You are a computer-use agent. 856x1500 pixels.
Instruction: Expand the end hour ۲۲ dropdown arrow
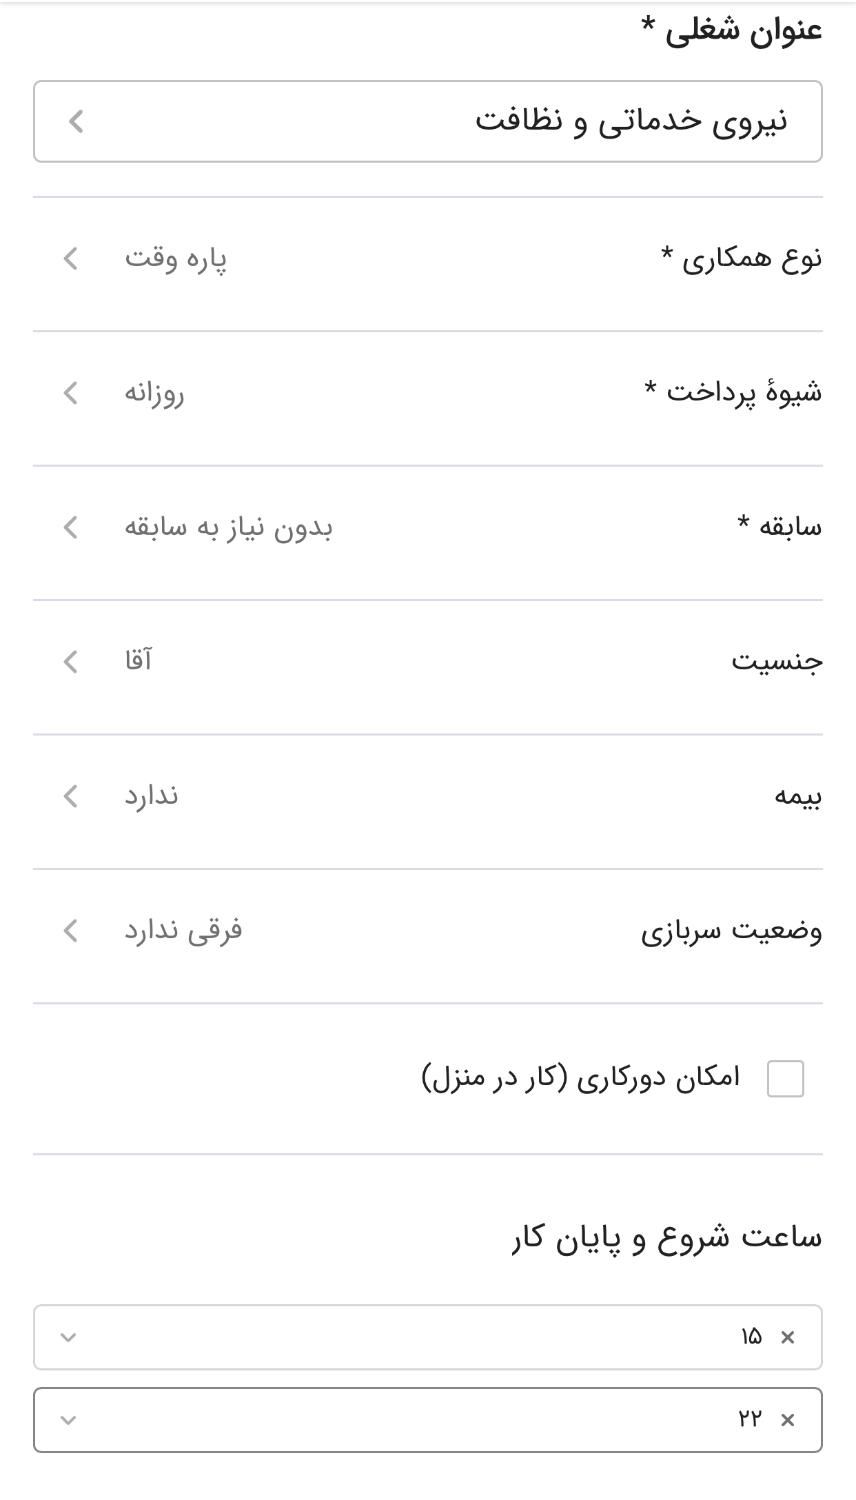tap(68, 1420)
